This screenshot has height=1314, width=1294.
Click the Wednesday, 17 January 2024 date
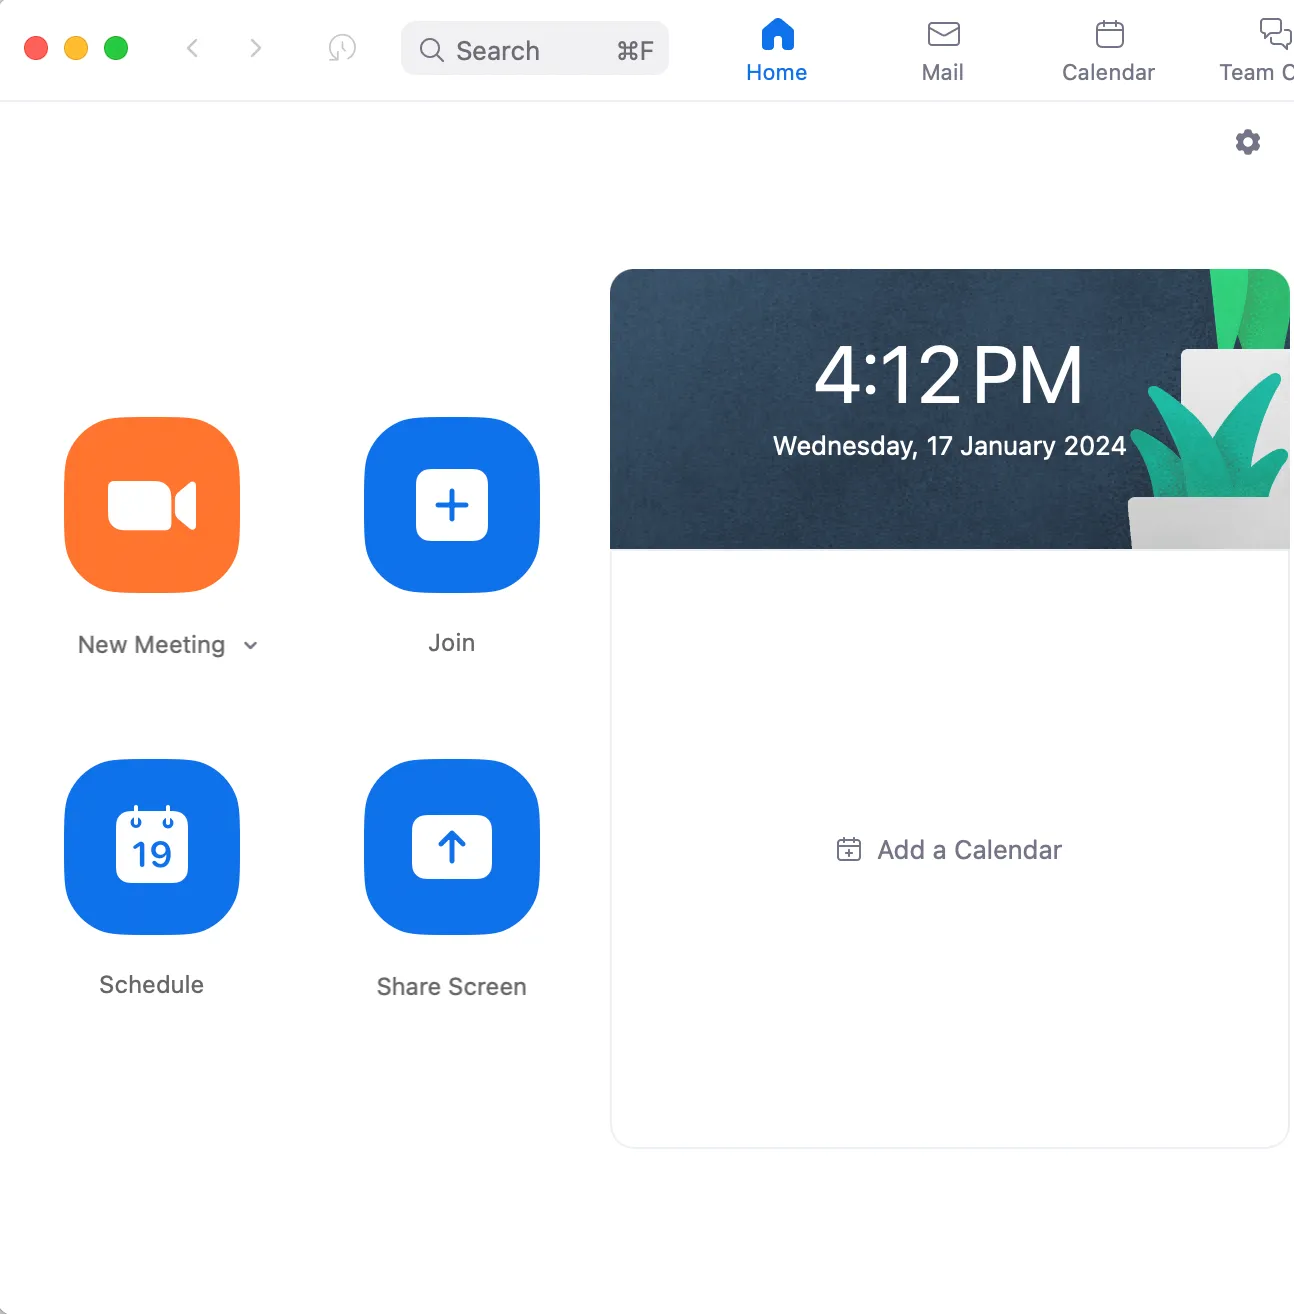tap(950, 446)
